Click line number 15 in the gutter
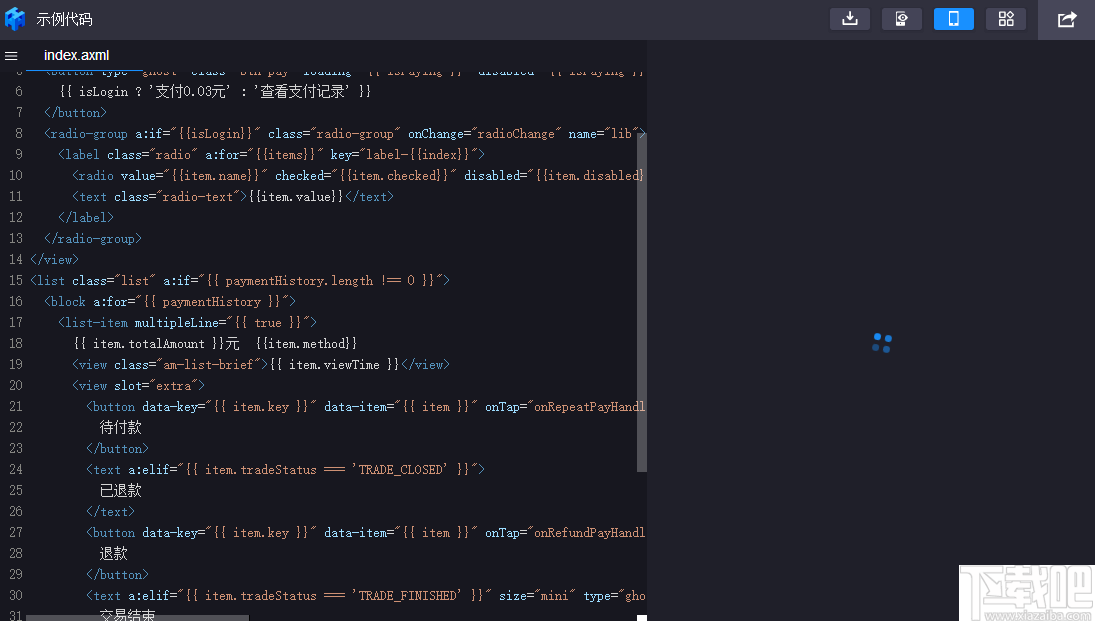1095x621 pixels. [x=15, y=280]
